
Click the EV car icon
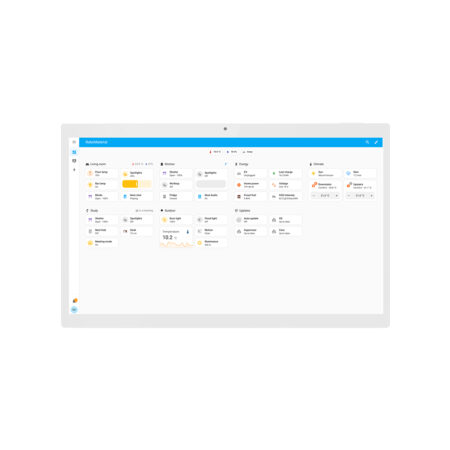click(239, 173)
